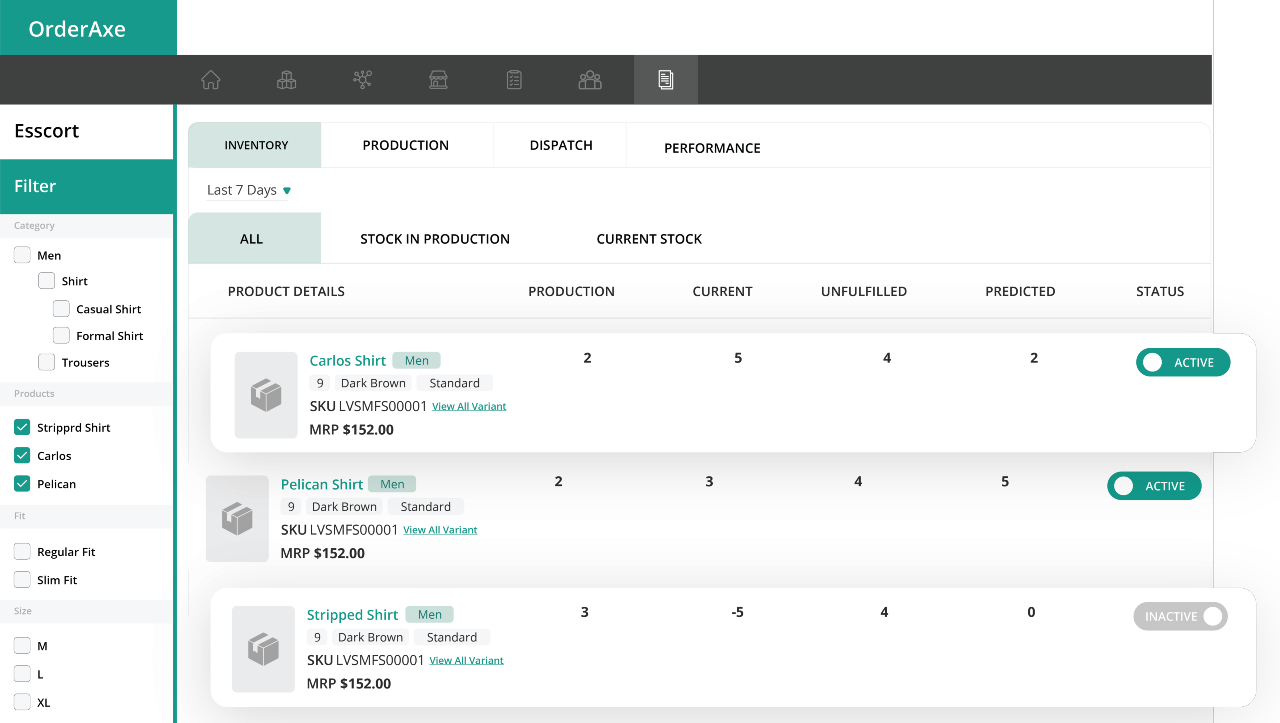The height and width of the screenshot is (723, 1280).
Task: Switch to the PRODUCTION tab
Action: tap(405, 145)
